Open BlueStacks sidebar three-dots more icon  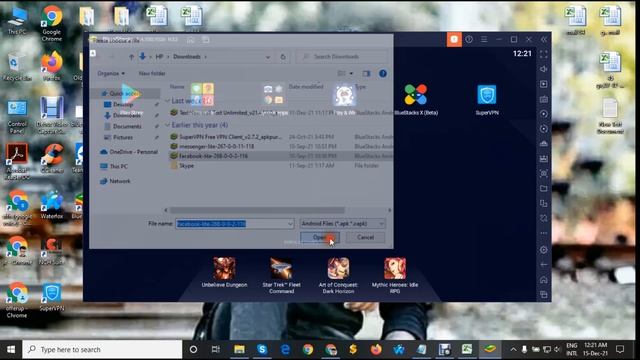click(x=544, y=233)
